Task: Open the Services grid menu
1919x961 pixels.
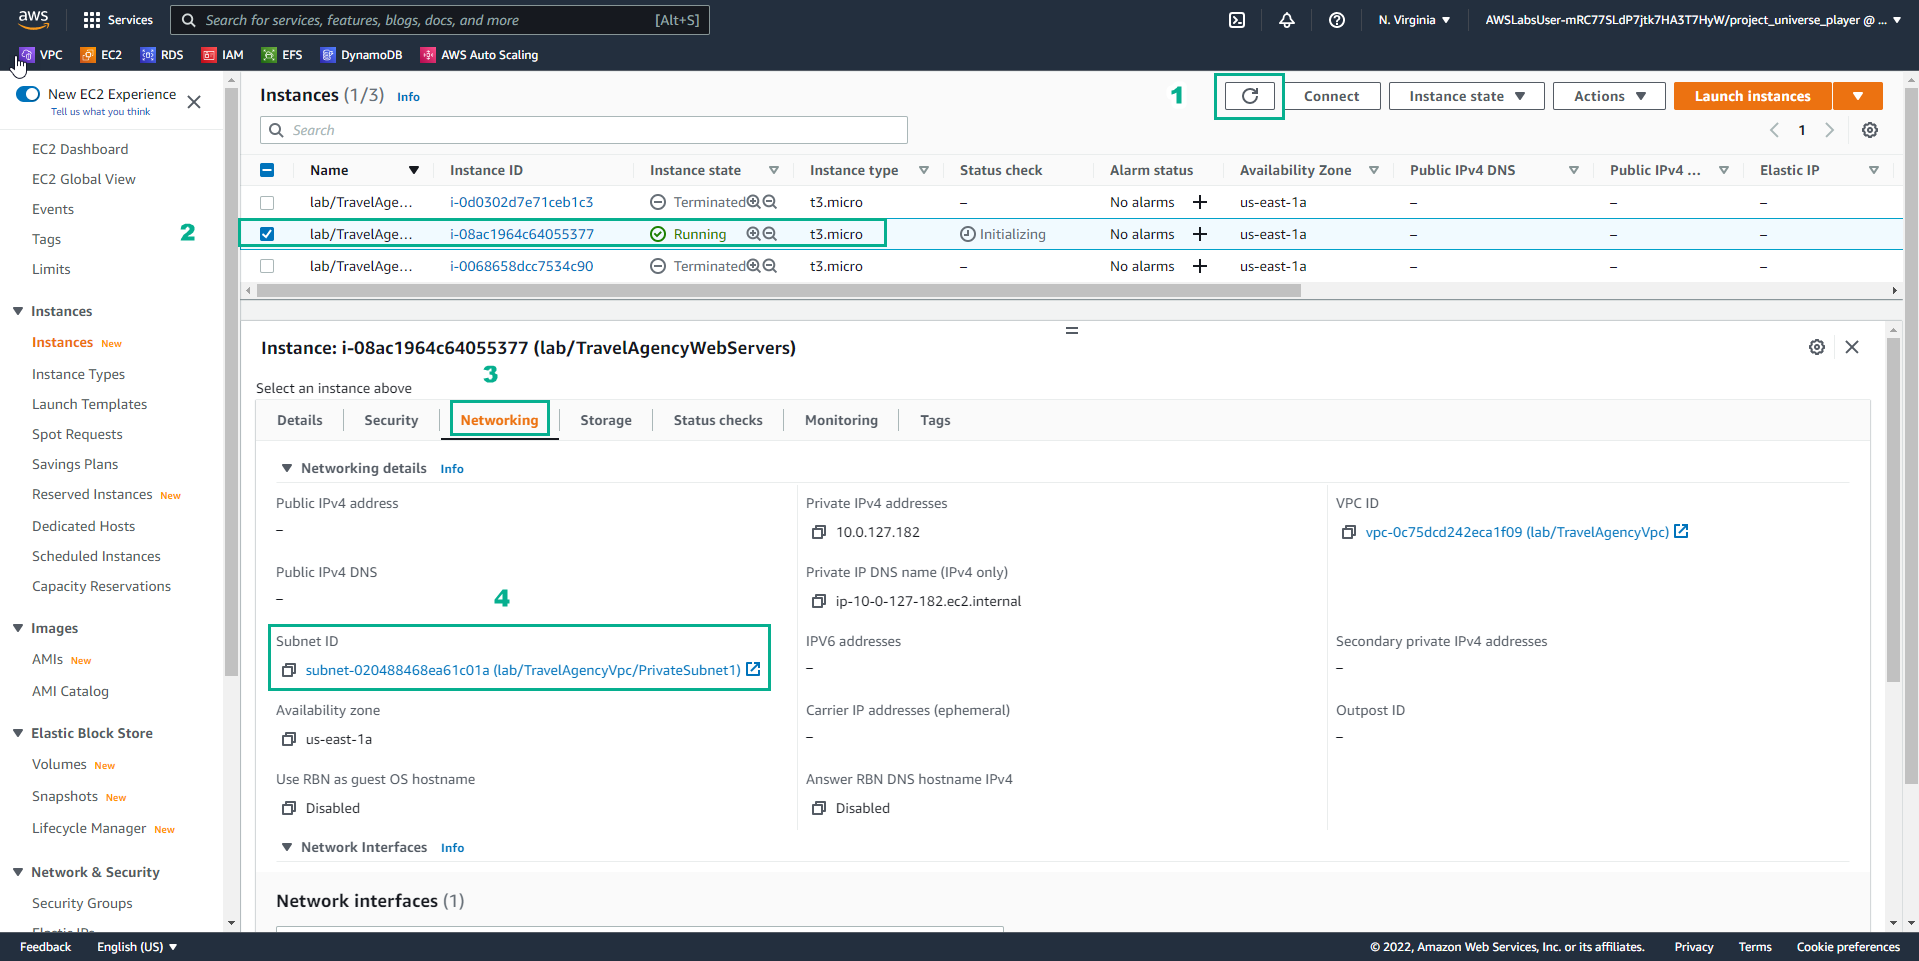Action: point(118,20)
